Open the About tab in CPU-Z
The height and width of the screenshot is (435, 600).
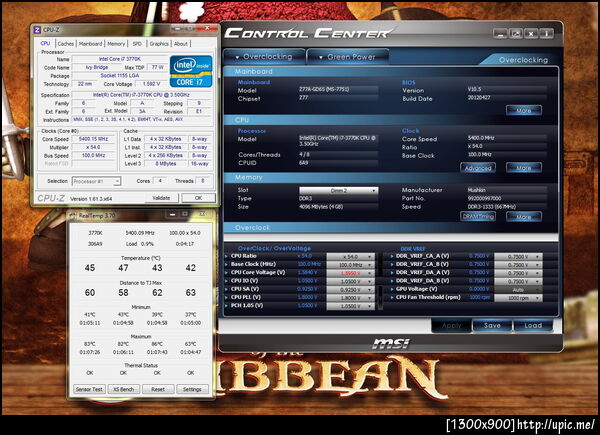pyautogui.click(x=181, y=44)
